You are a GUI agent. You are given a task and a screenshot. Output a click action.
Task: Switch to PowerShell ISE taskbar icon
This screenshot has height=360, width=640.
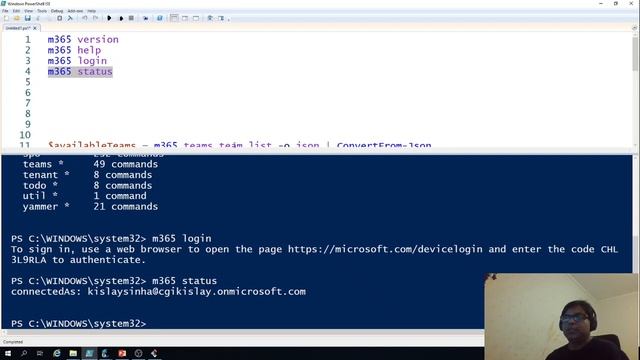tap(89, 353)
